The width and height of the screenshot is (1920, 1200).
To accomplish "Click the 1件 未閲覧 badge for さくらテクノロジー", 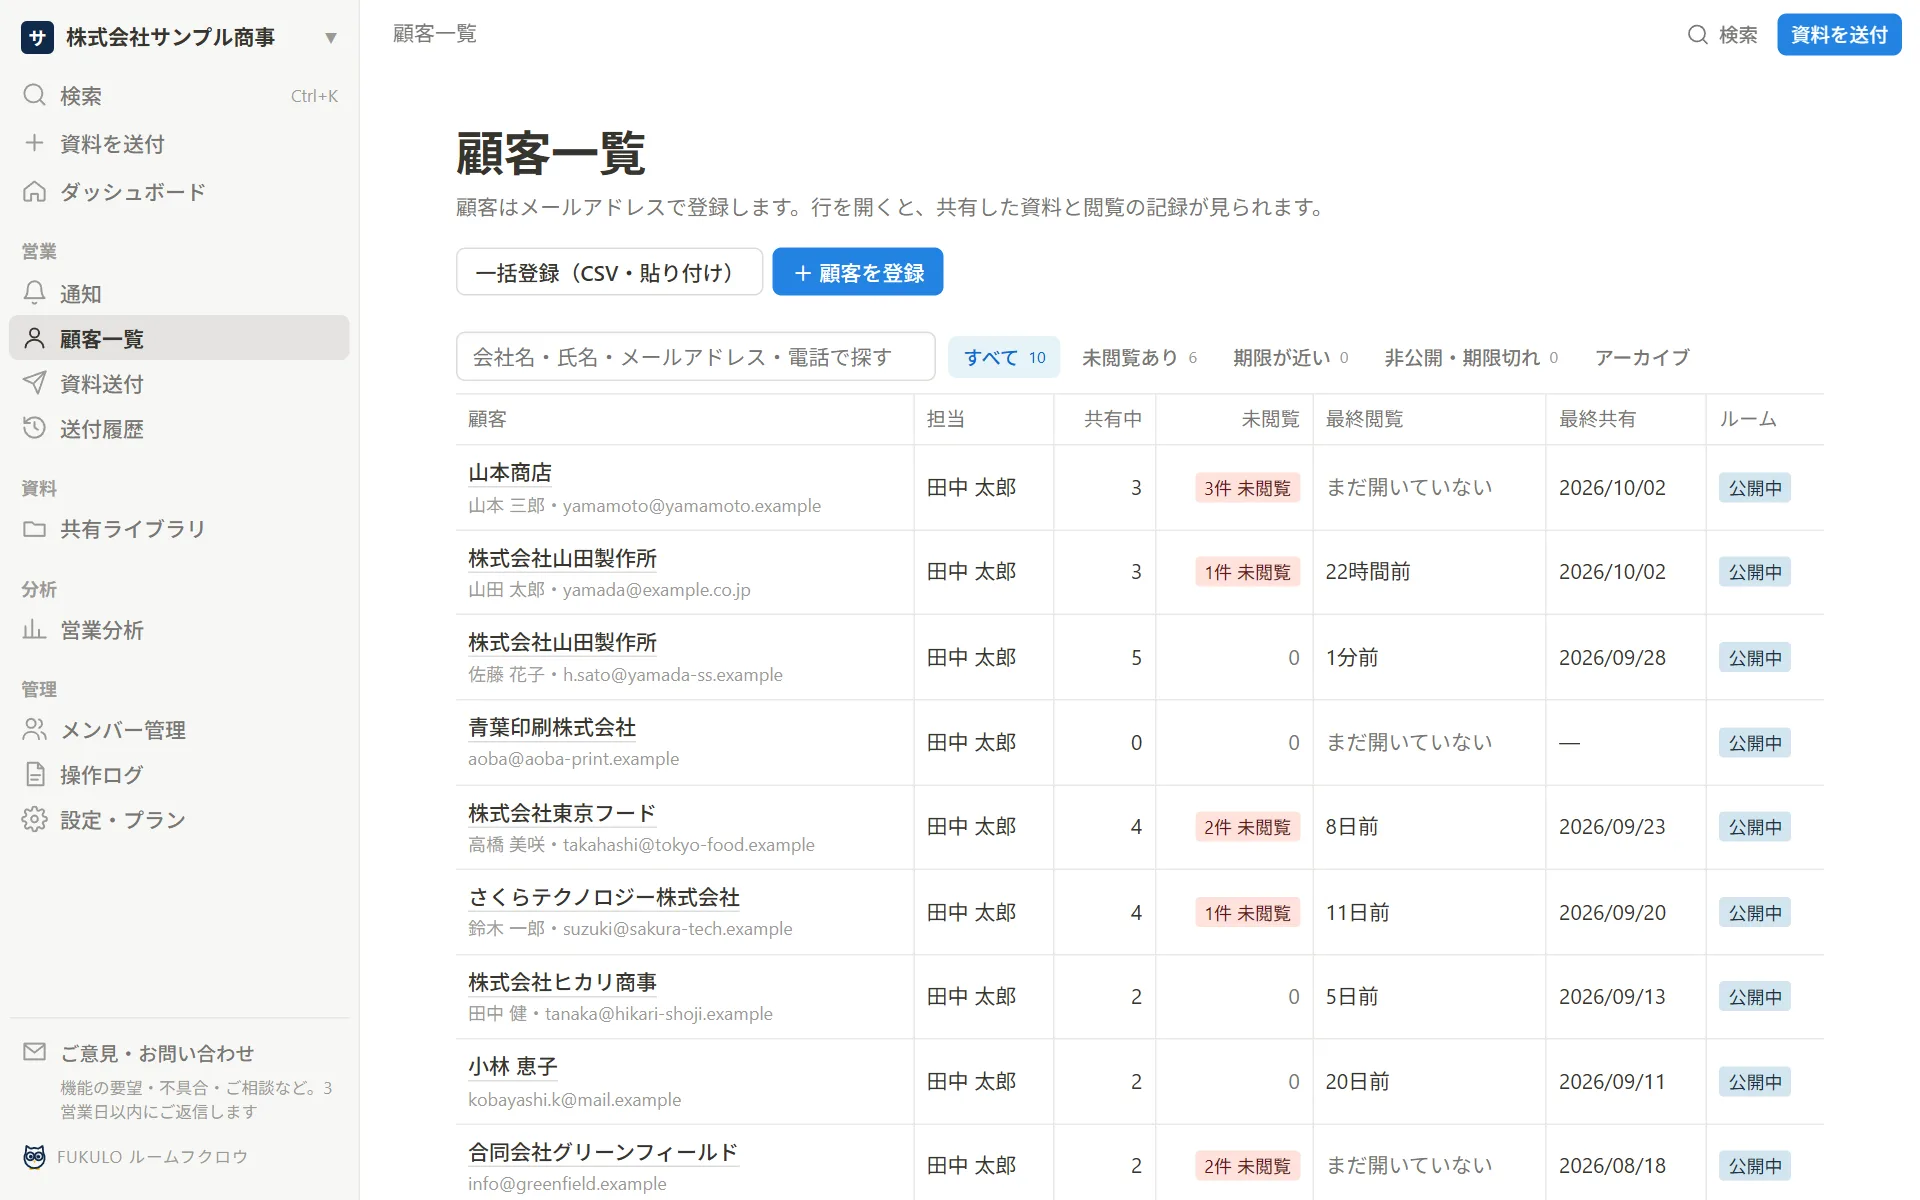I will coord(1247,912).
